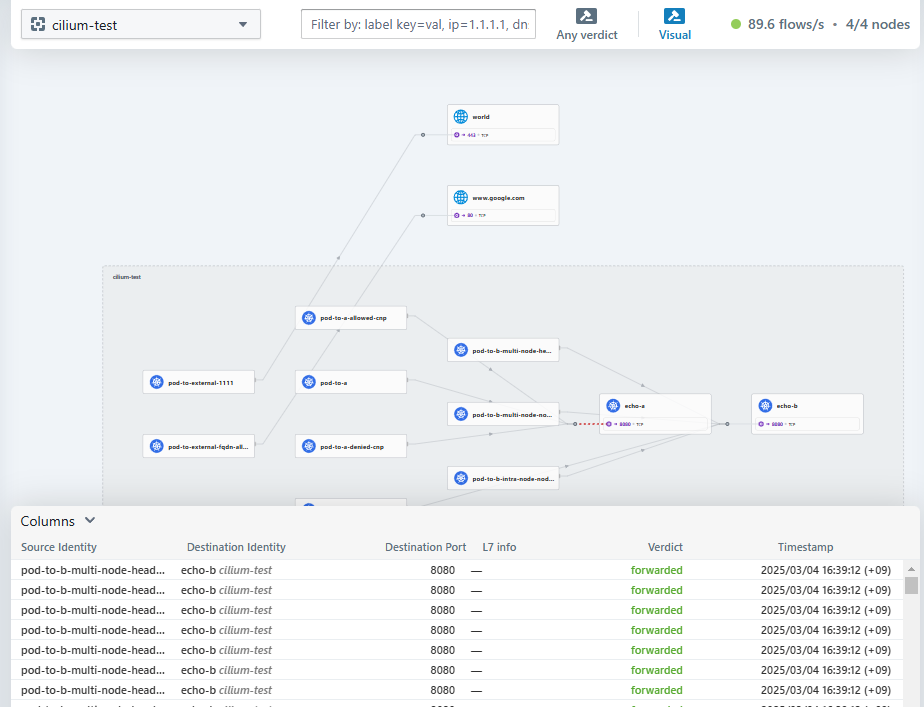Click the pod-to-a-allowed-cnp pod icon
Image resolution: width=924 pixels, height=707 pixels.
pyautogui.click(x=309, y=318)
